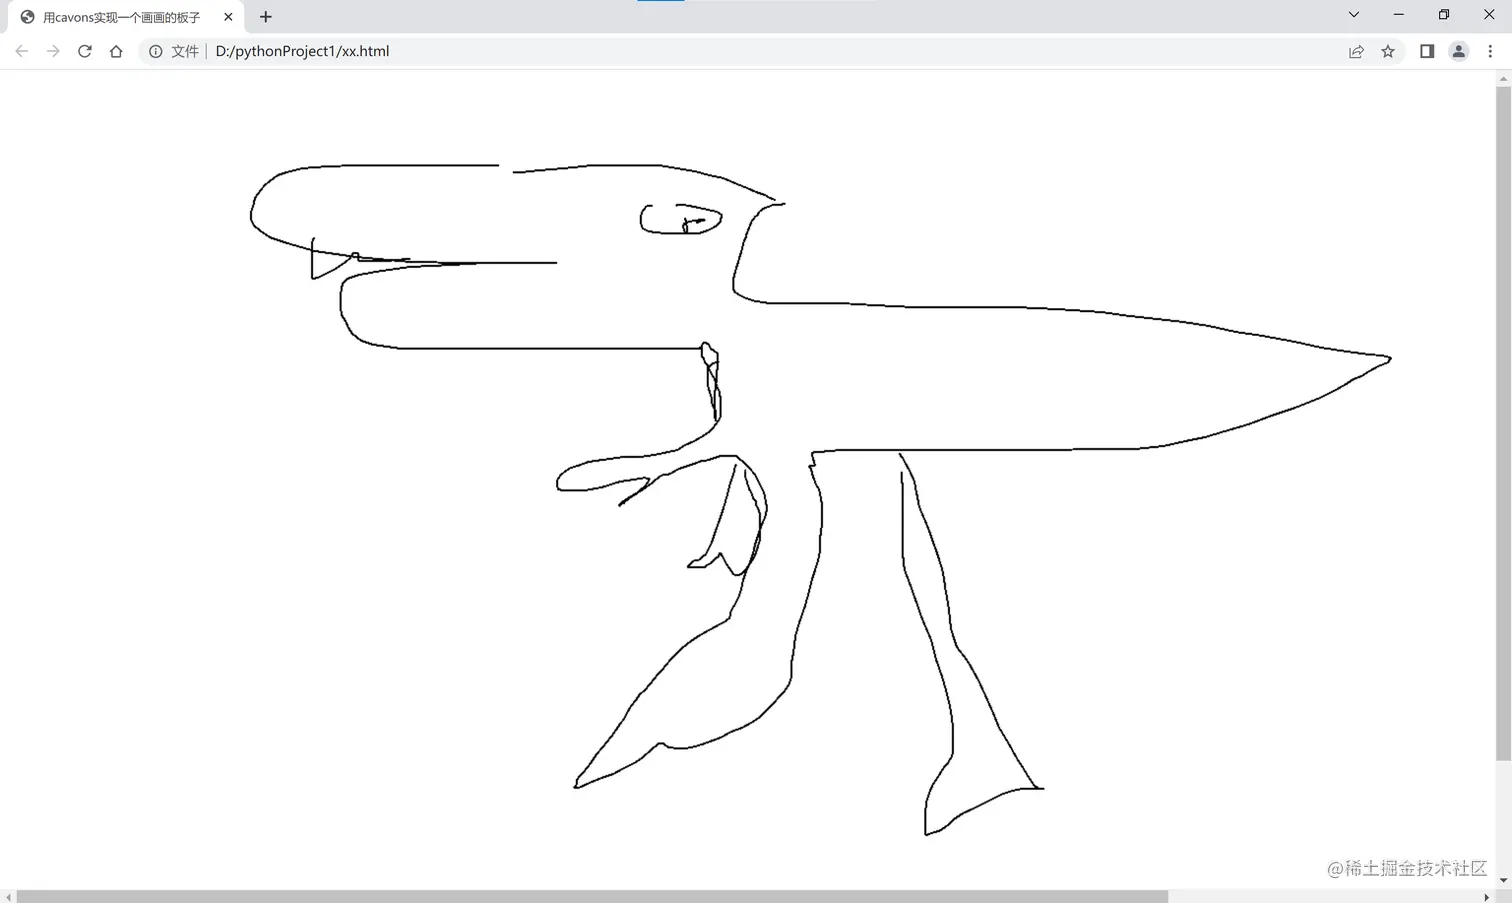Screen dimensions: 1512x903
Task: Click the vertical scrollbar down arrow
Action: [x=1504, y=879]
